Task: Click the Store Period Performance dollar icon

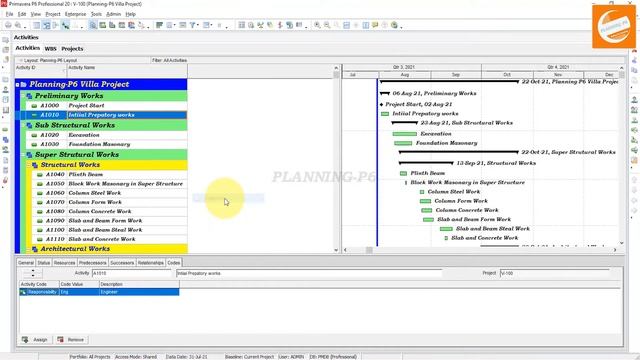Action: pos(280,25)
